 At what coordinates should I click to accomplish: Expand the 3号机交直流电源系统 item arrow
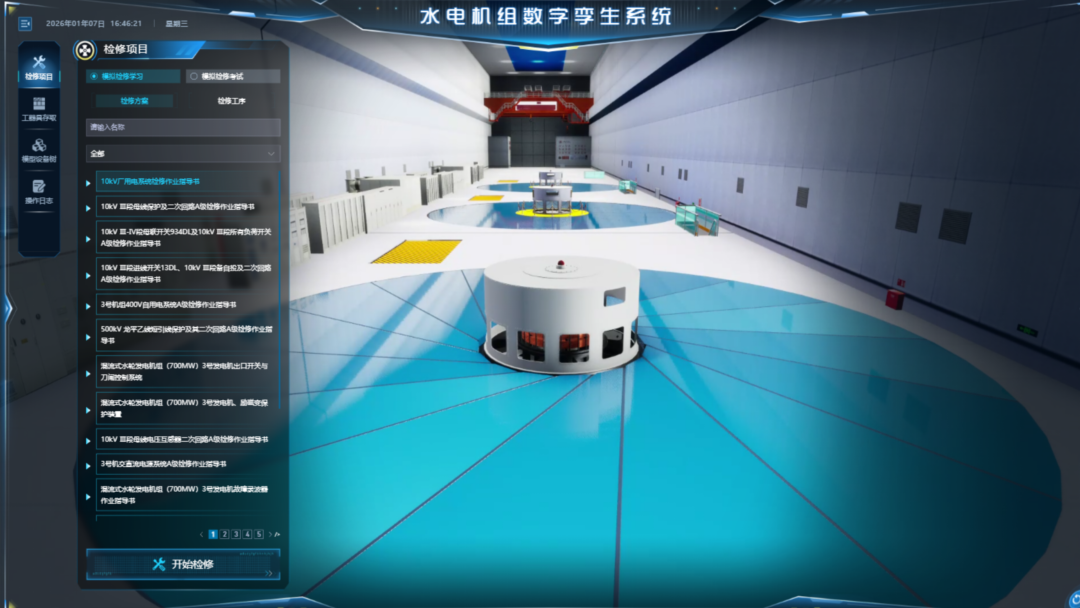[x=89, y=464]
